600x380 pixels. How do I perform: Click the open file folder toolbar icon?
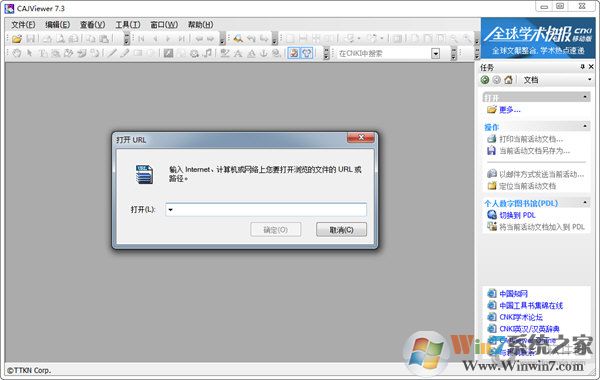pyautogui.click(x=16, y=39)
